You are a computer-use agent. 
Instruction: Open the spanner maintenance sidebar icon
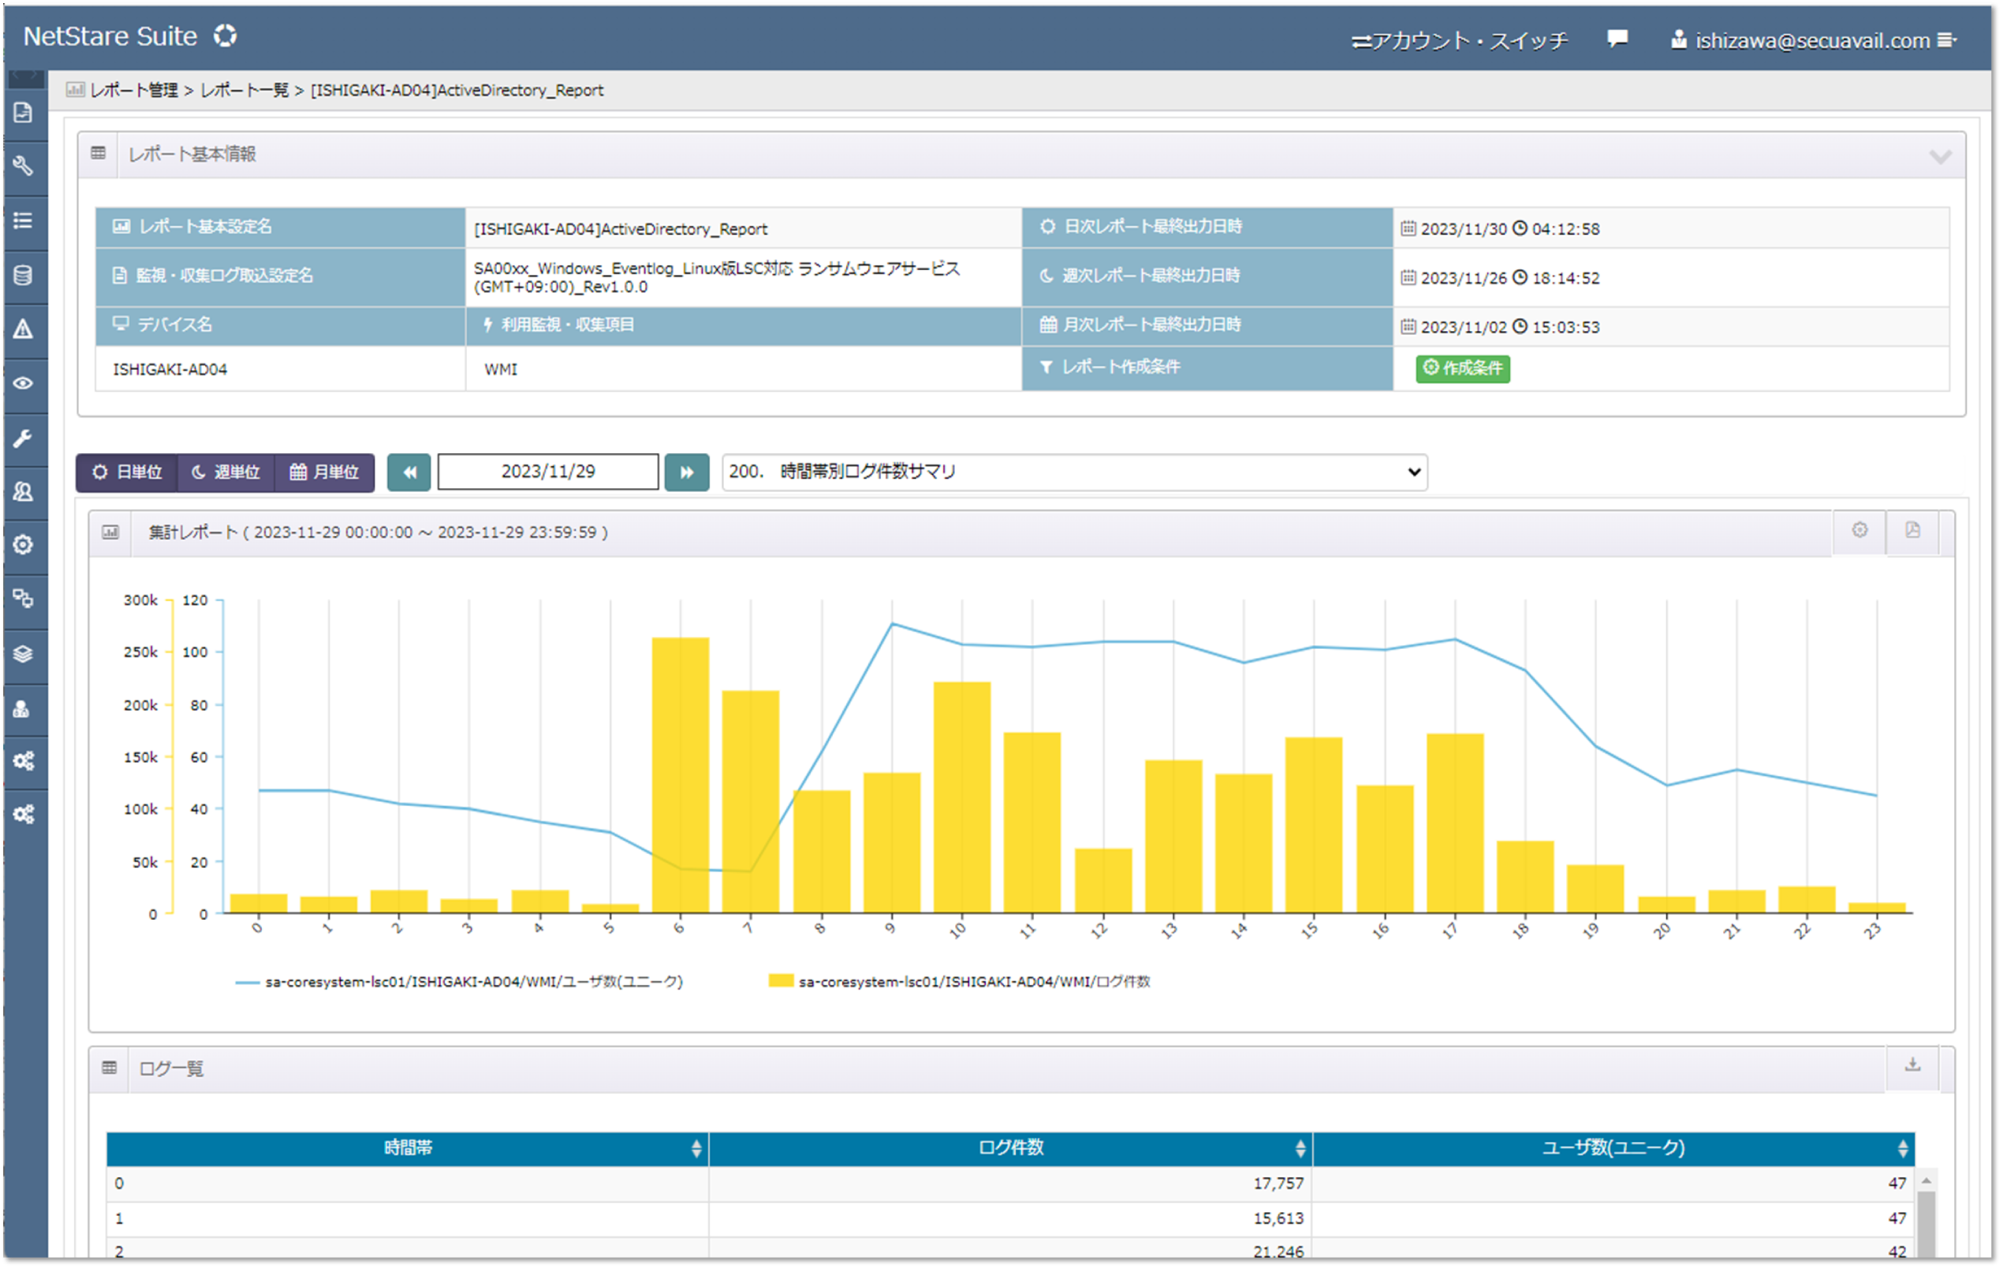[23, 438]
